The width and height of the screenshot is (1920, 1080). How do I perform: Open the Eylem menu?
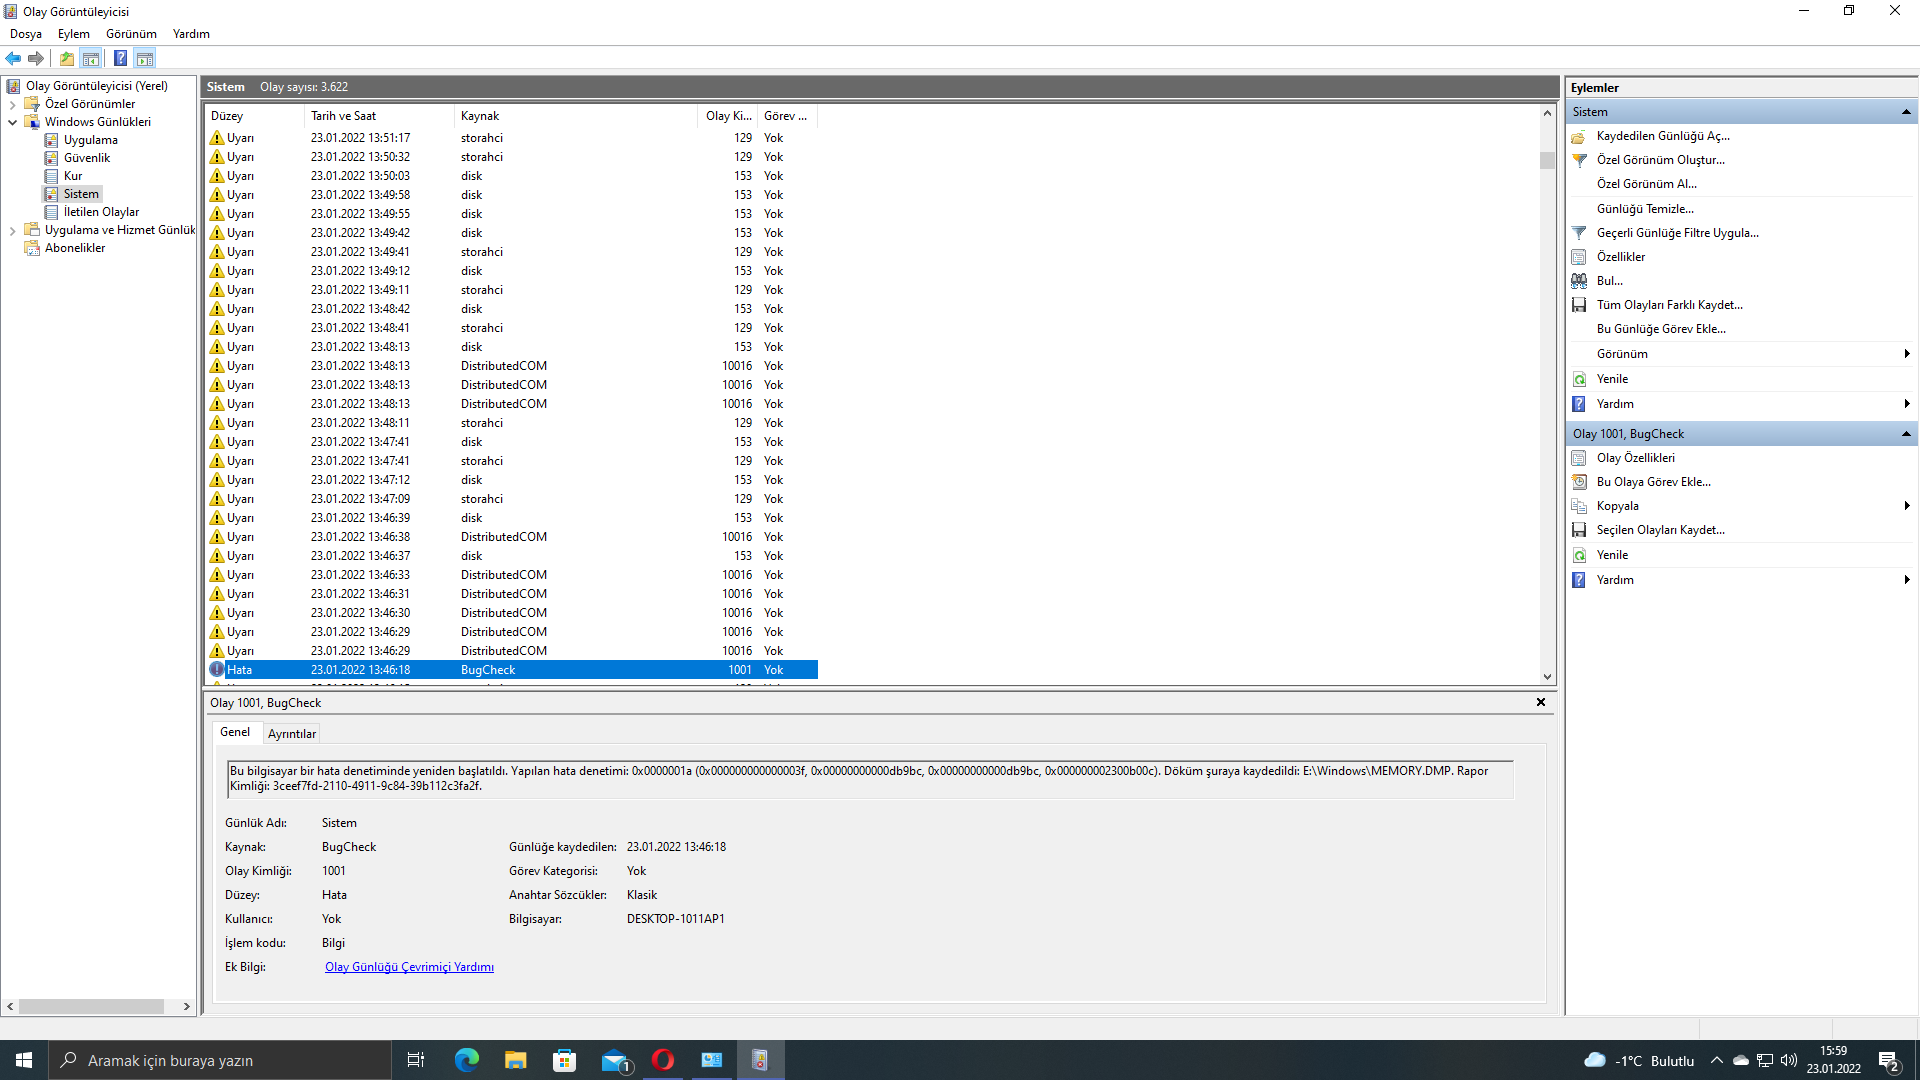73,34
